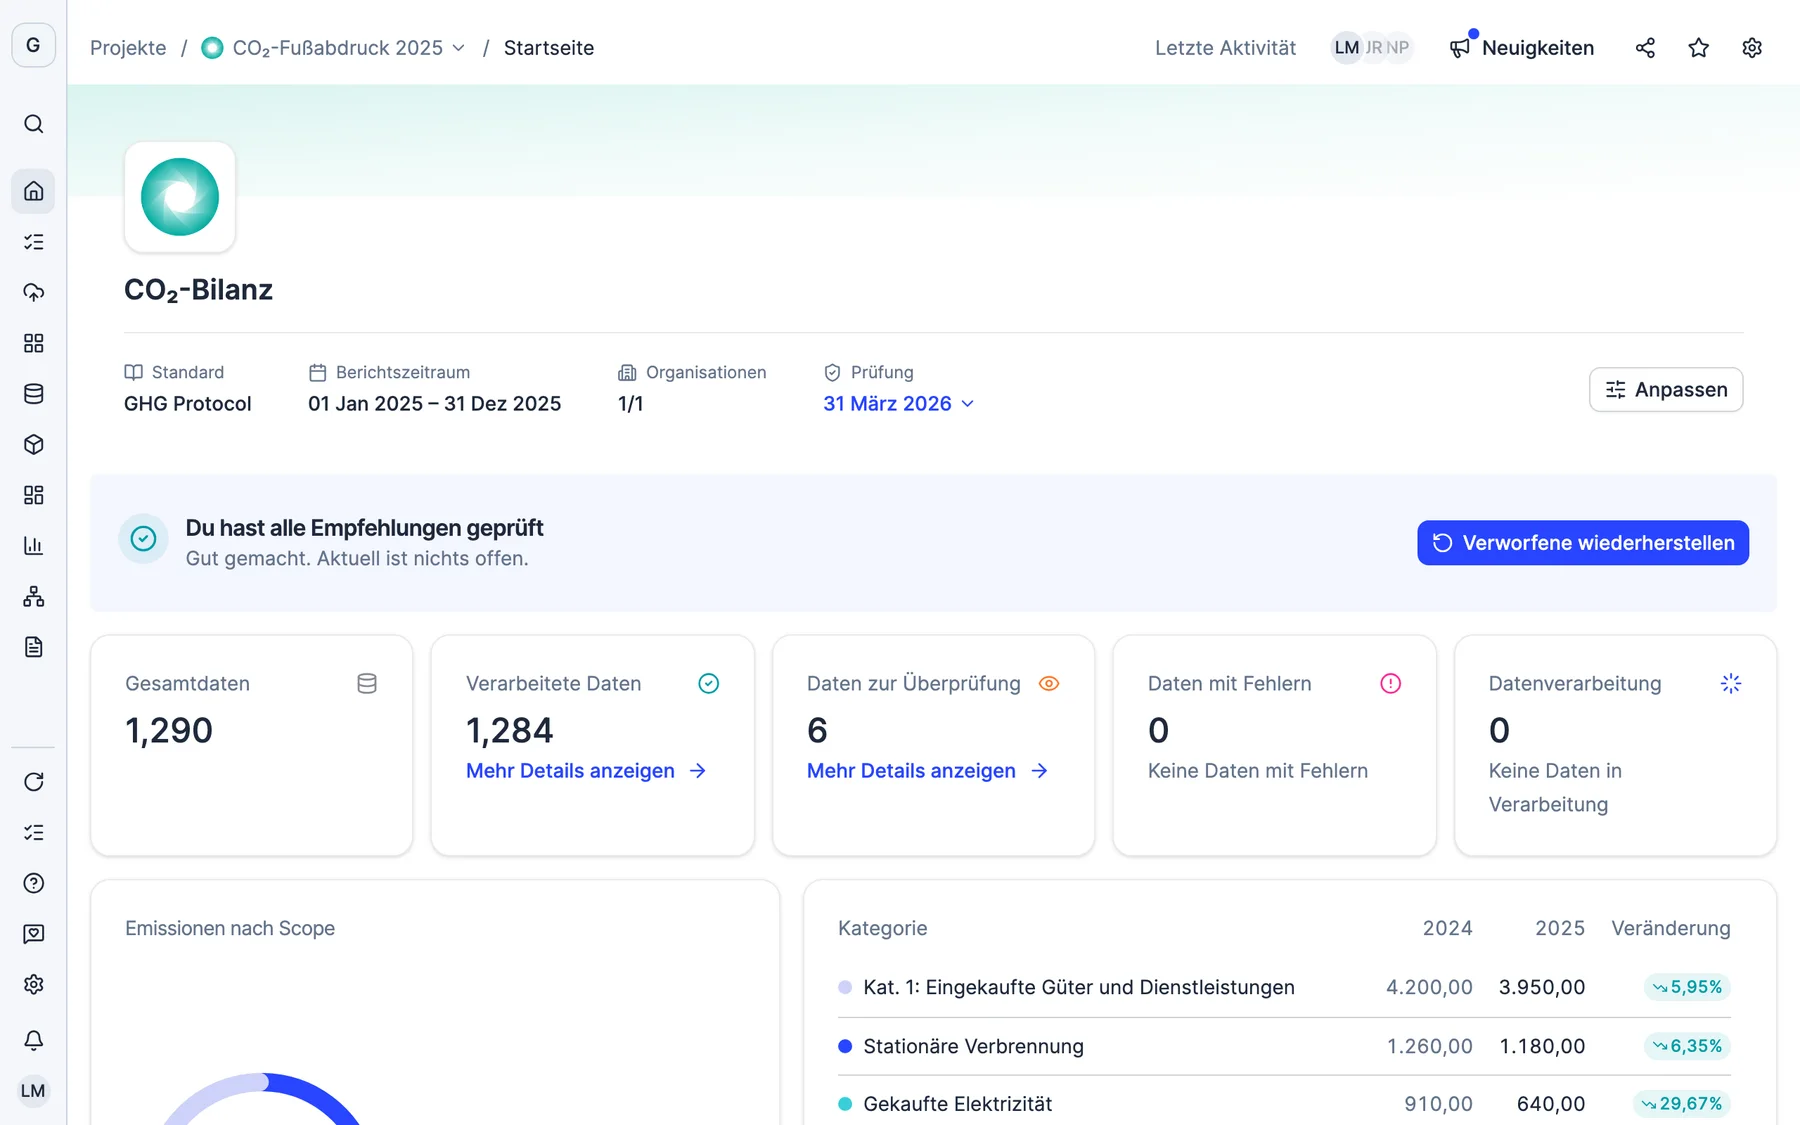Open the upper checklist icon in the sidebar
Image resolution: width=1800 pixels, height=1125 pixels.
pos(33,242)
